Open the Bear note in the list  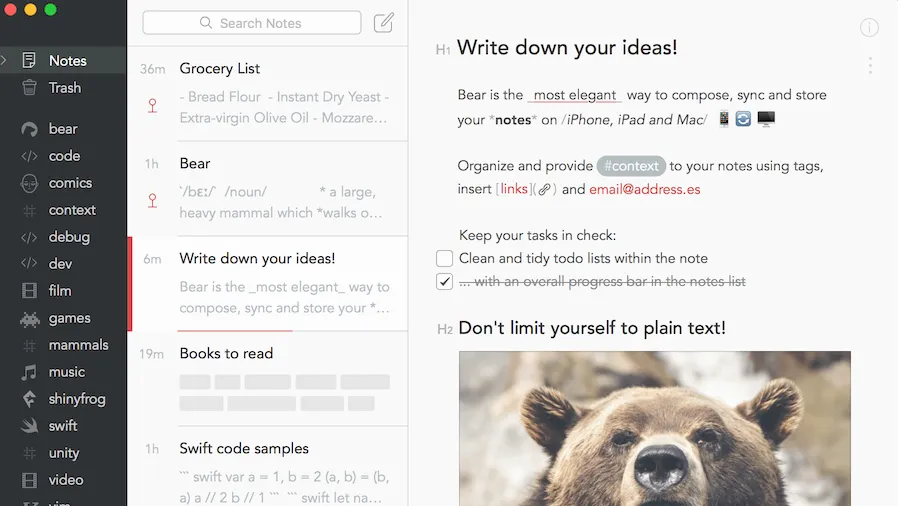pyautogui.click(x=267, y=188)
